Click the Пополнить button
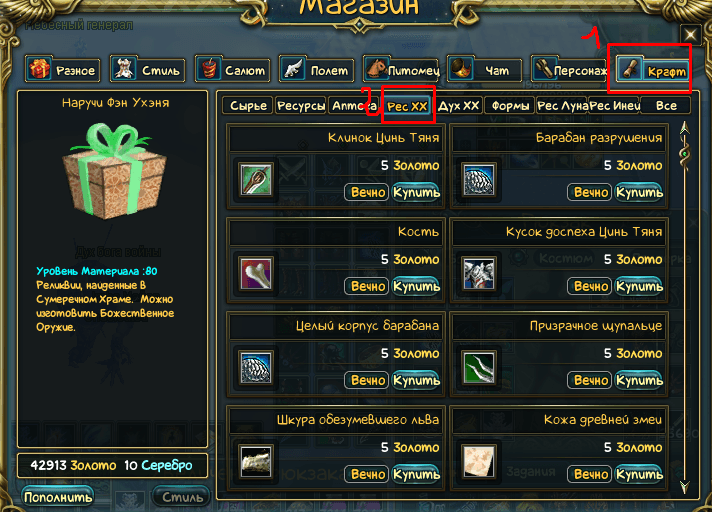 coord(58,497)
